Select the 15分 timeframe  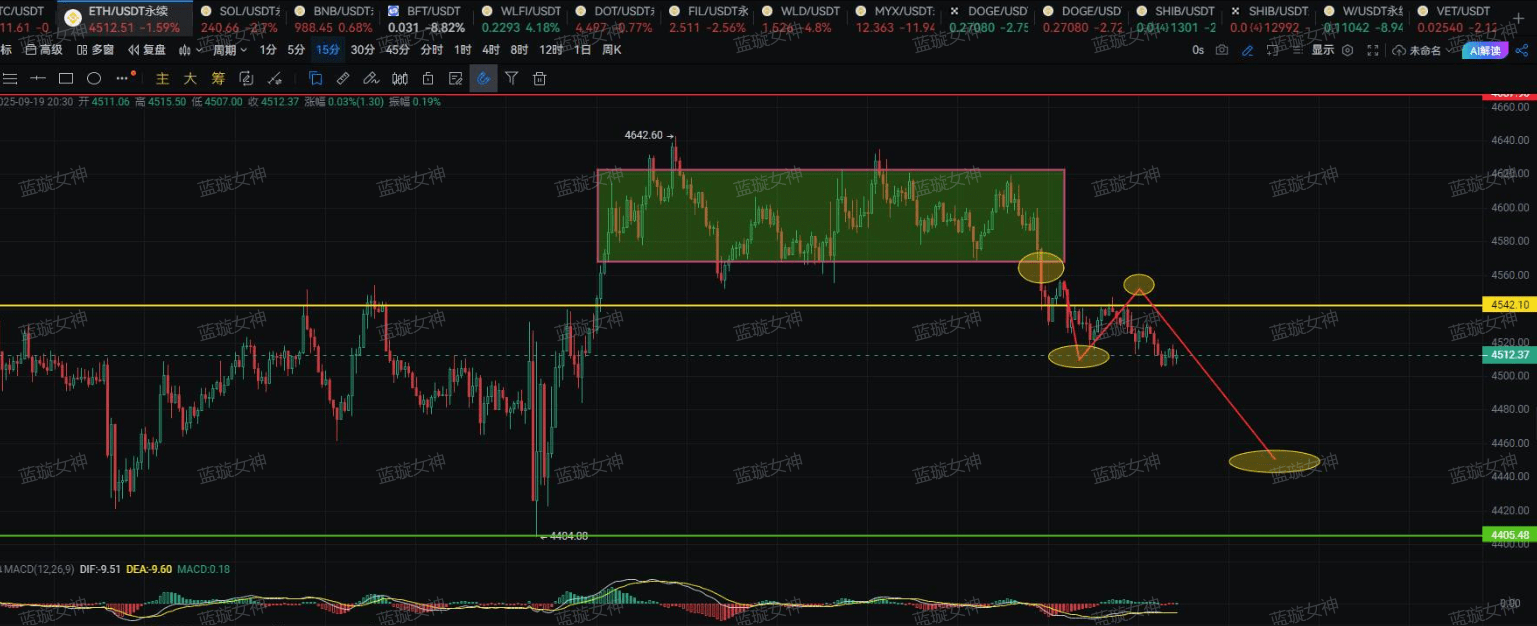(327, 50)
